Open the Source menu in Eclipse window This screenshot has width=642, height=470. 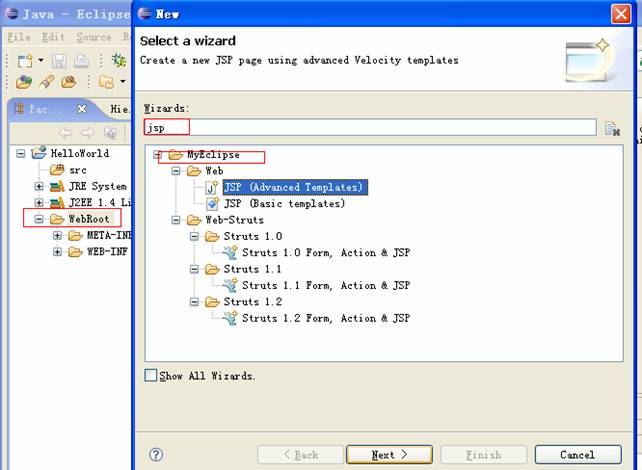pyautogui.click(x=93, y=37)
